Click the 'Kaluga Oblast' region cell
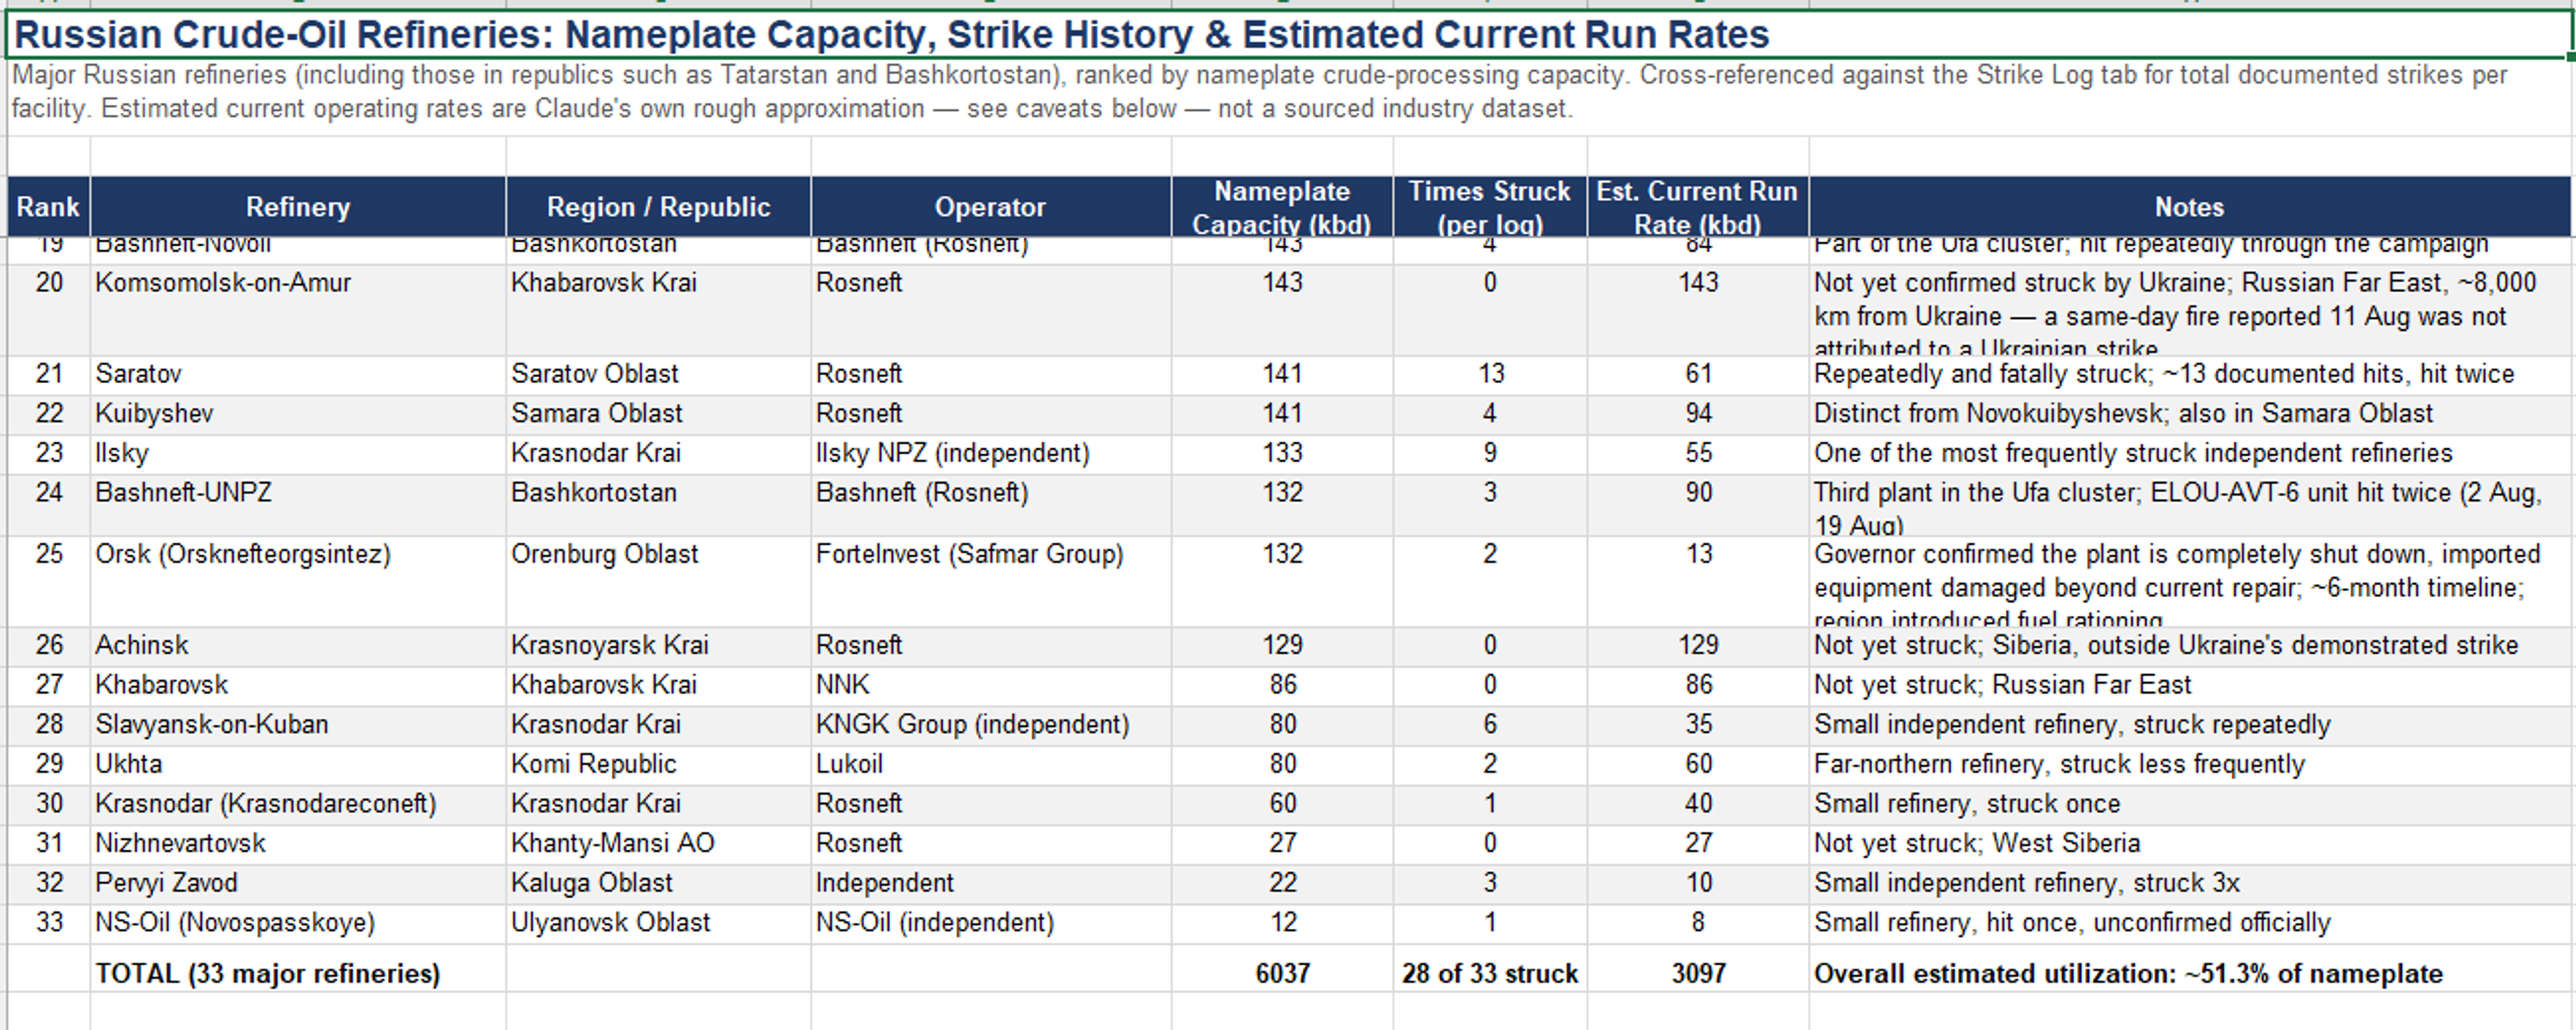 pos(658,884)
